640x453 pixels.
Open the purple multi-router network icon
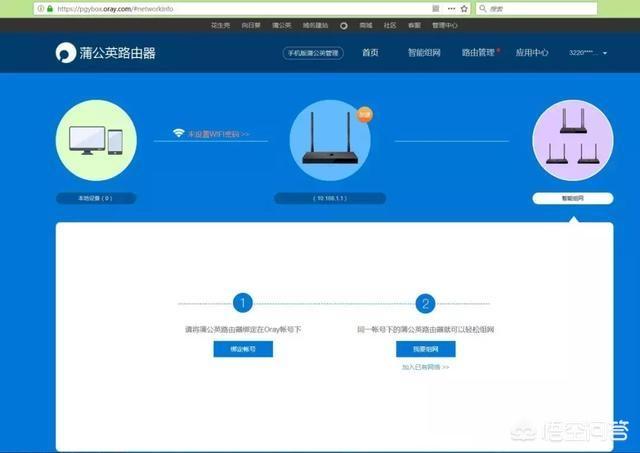573,140
